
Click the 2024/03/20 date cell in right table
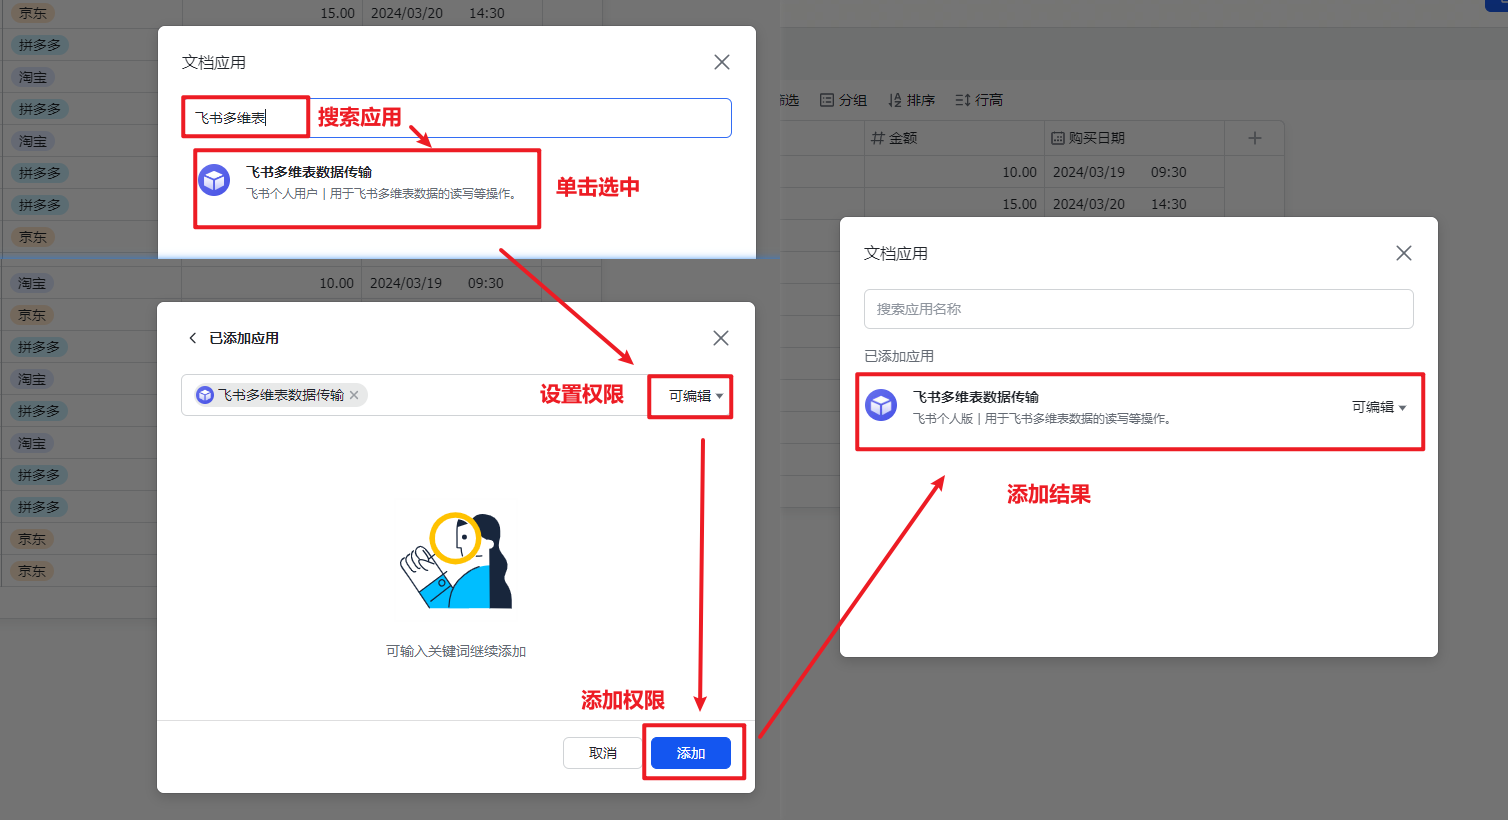pos(1134,204)
